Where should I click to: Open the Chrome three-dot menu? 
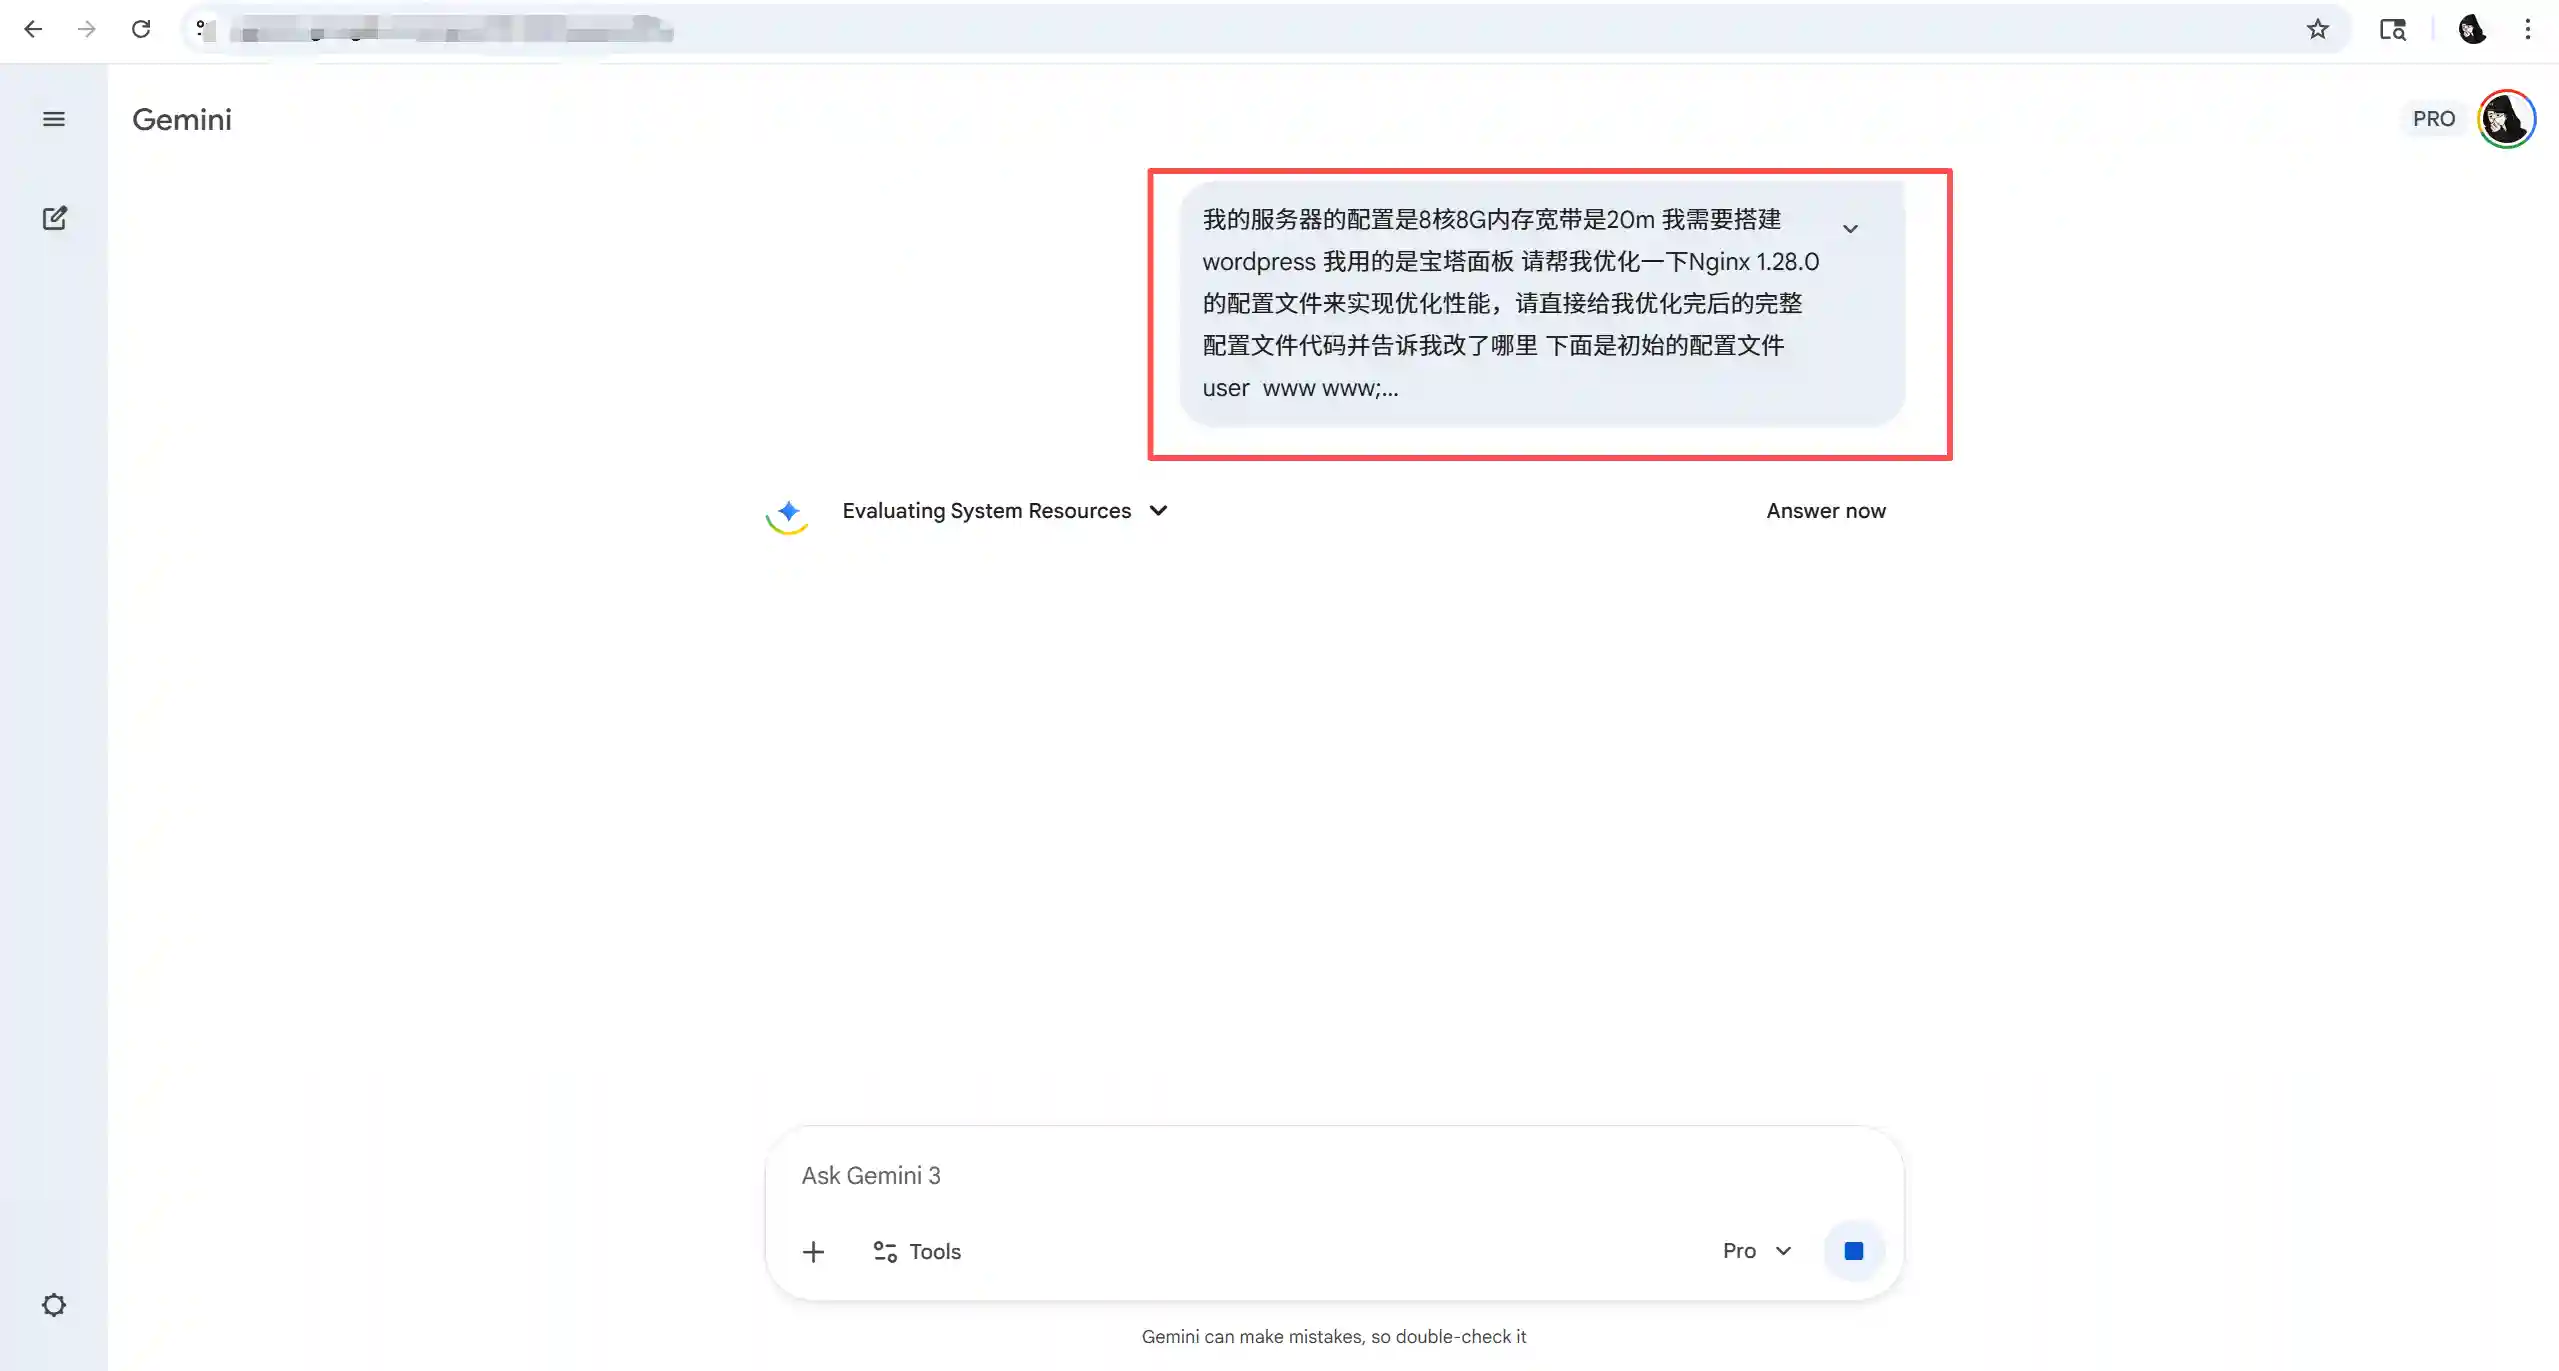[2528, 29]
